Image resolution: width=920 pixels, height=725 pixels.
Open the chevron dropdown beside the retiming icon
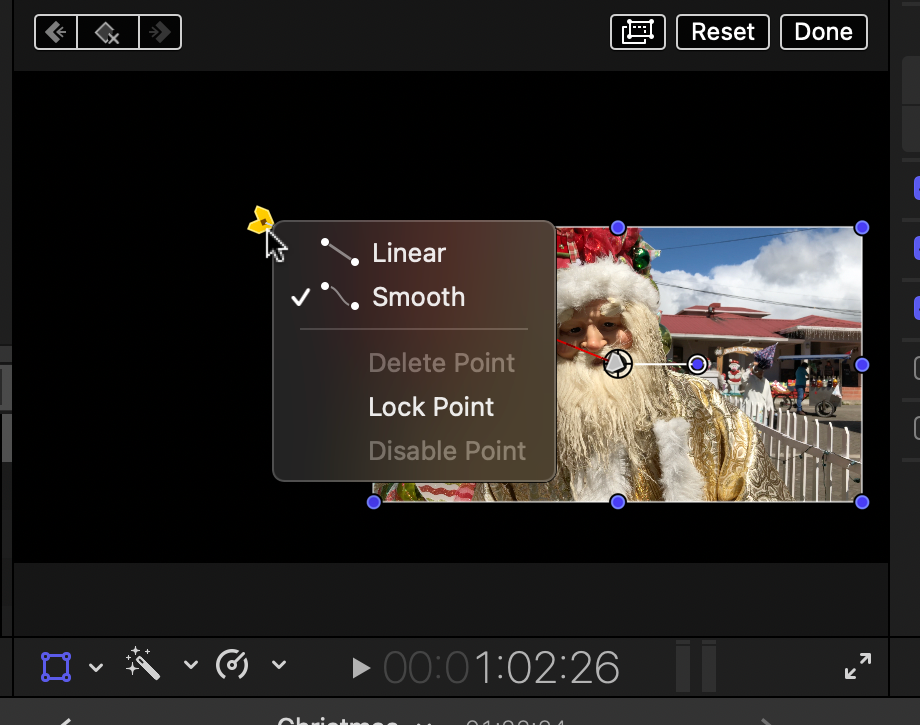[x=279, y=665]
